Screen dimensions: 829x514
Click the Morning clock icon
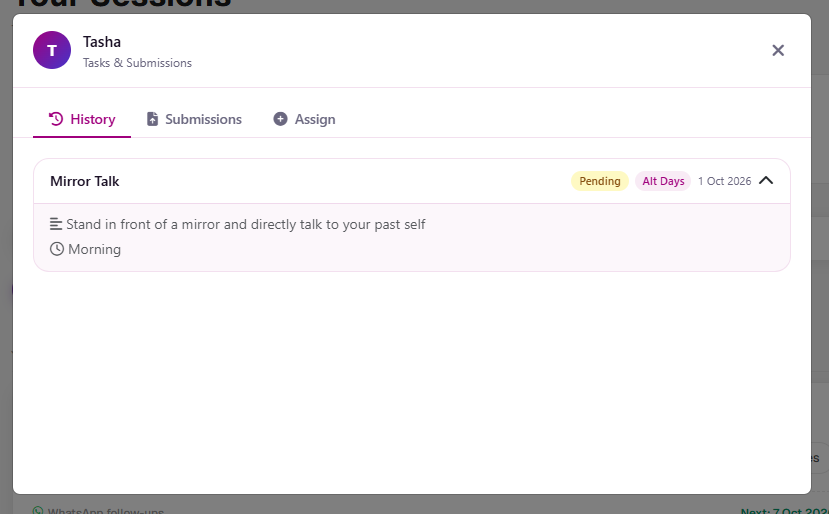[x=57, y=249]
